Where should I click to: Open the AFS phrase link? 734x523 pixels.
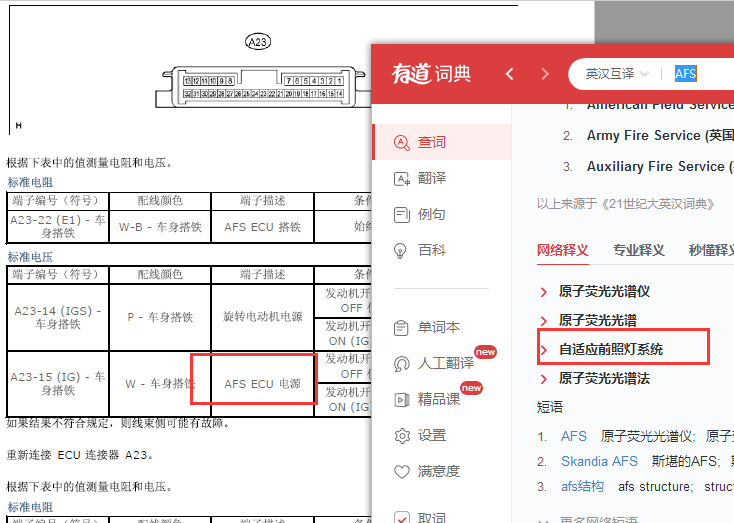pos(573,436)
